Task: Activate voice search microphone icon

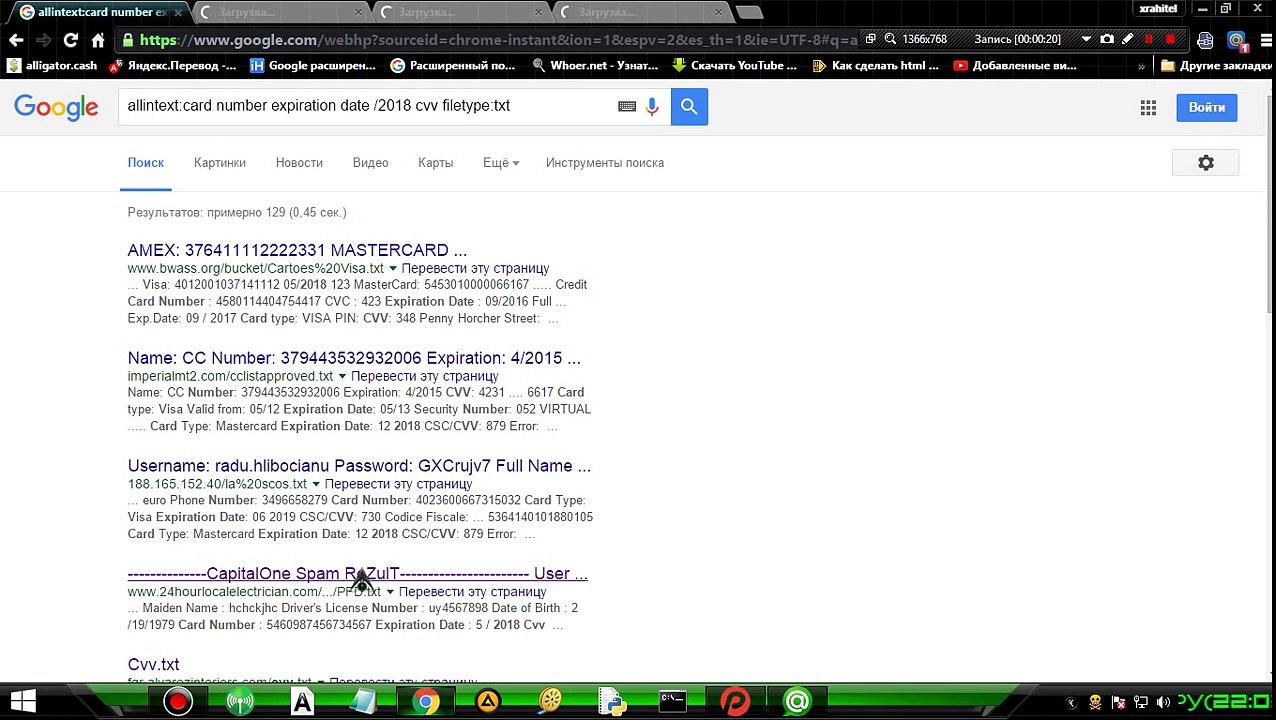Action: (x=652, y=107)
